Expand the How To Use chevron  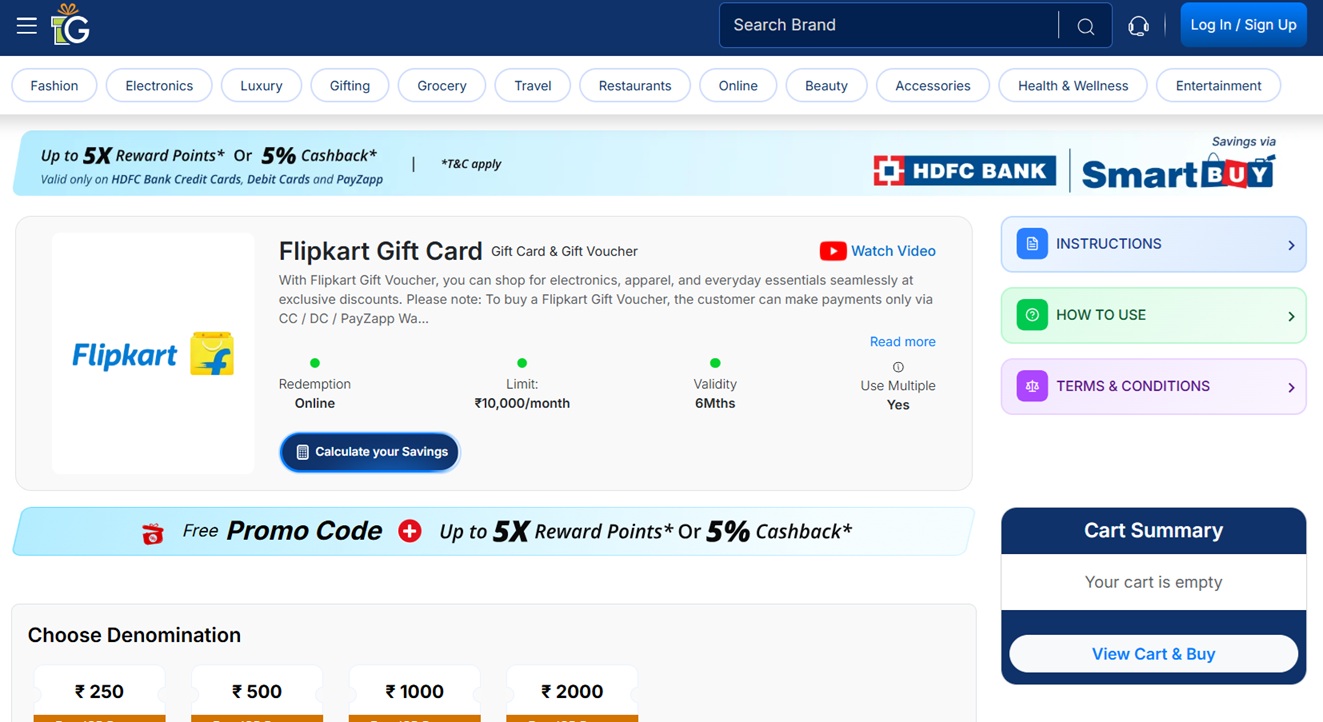point(1291,316)
